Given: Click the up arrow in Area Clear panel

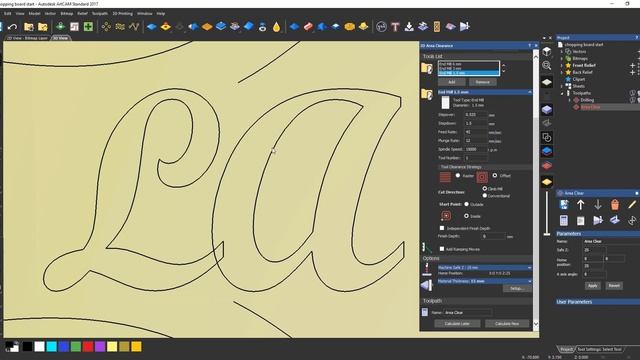Looking at the screenshot, I should coord(581,205).
